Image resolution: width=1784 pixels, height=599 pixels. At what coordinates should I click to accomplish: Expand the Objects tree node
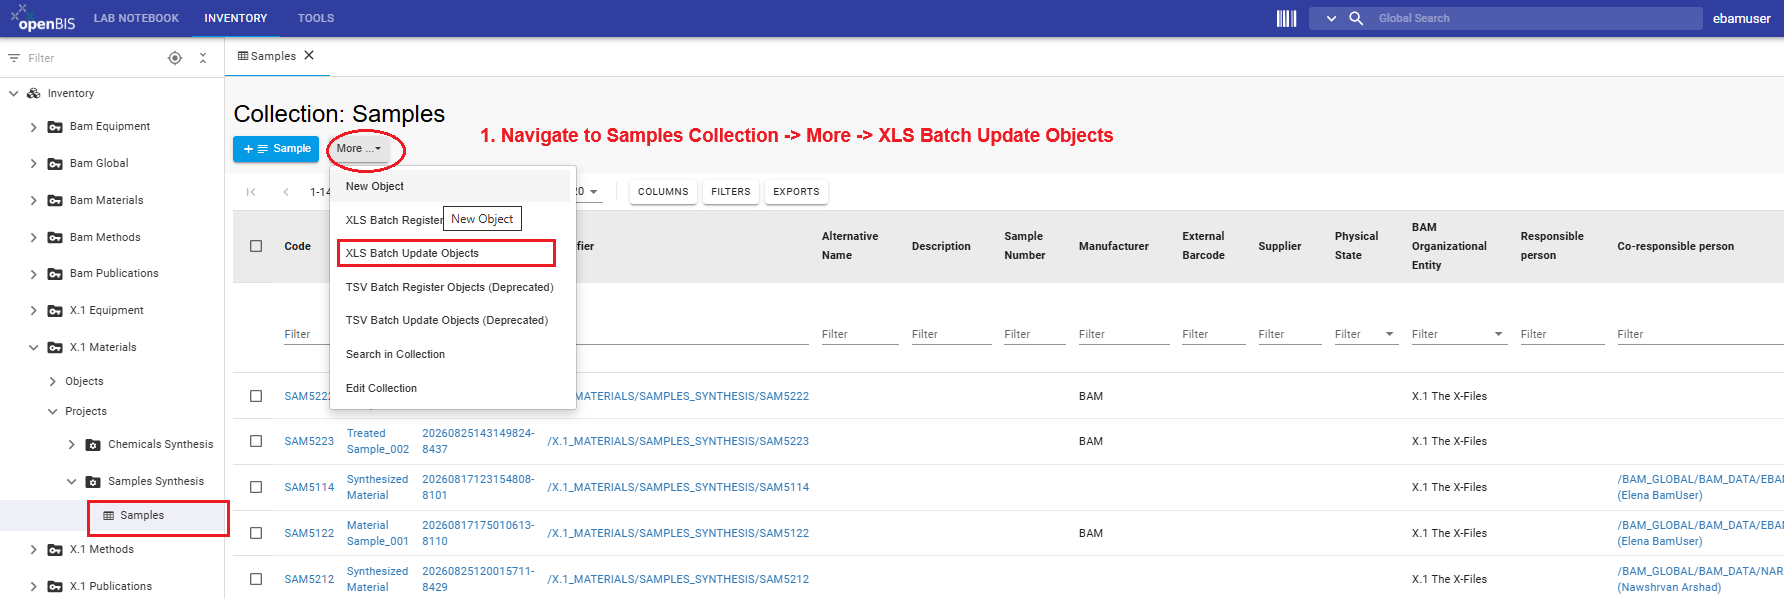tap(52, 382)
